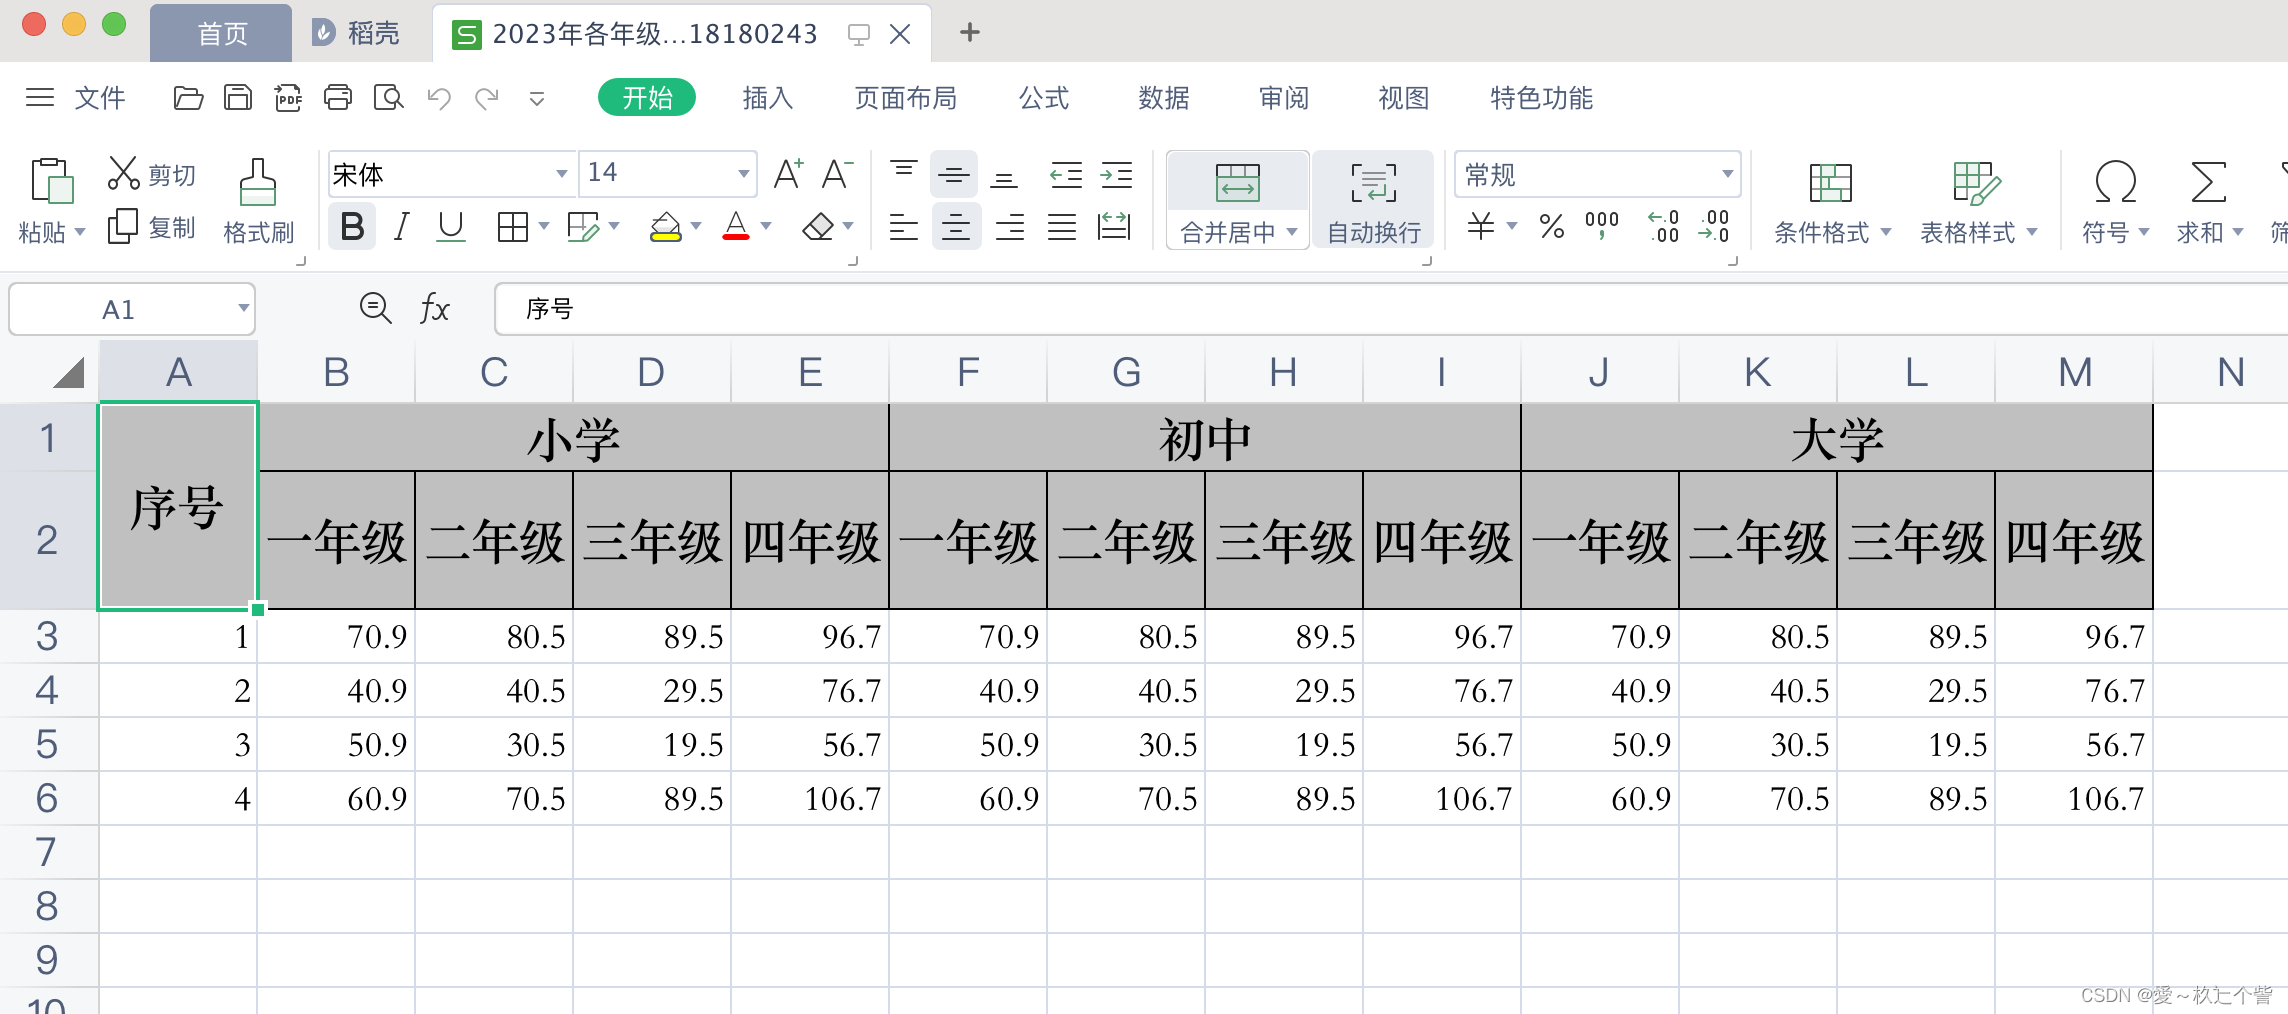
Task: Open the font size dropdown showing 14
Action: pyautogui.click(x=740, y=172)
